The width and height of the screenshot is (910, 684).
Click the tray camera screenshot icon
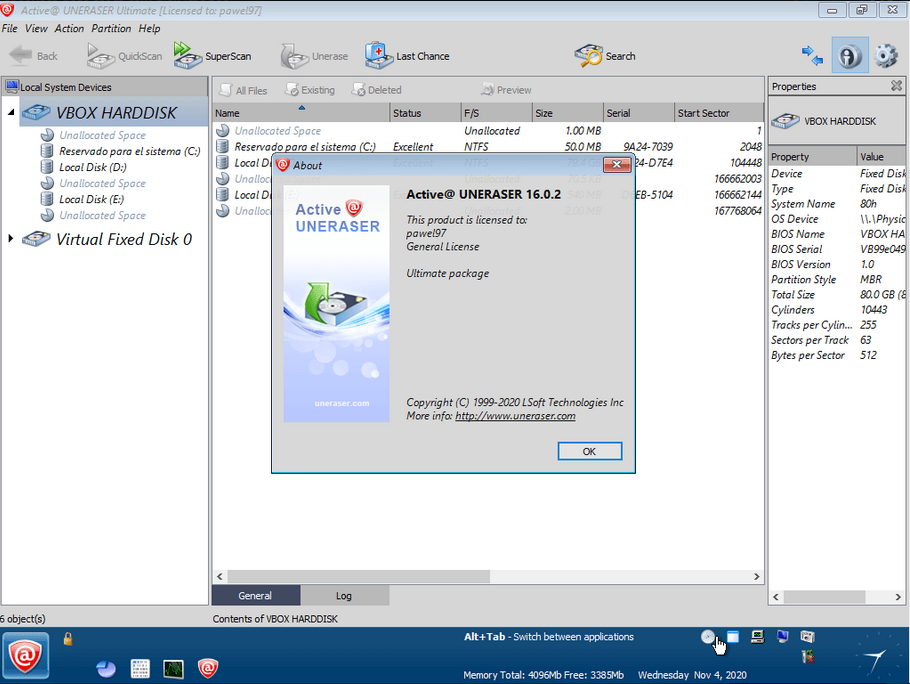click(807, 636)
